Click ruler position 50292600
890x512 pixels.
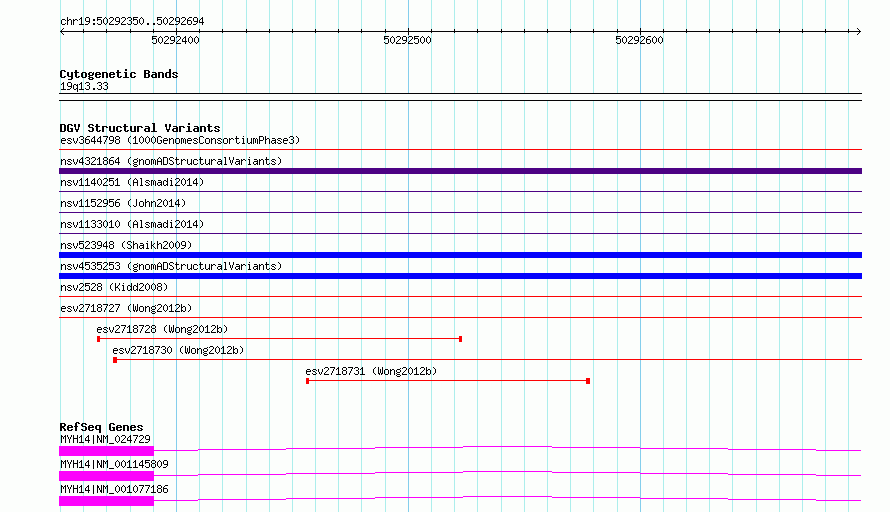point(640,40)
